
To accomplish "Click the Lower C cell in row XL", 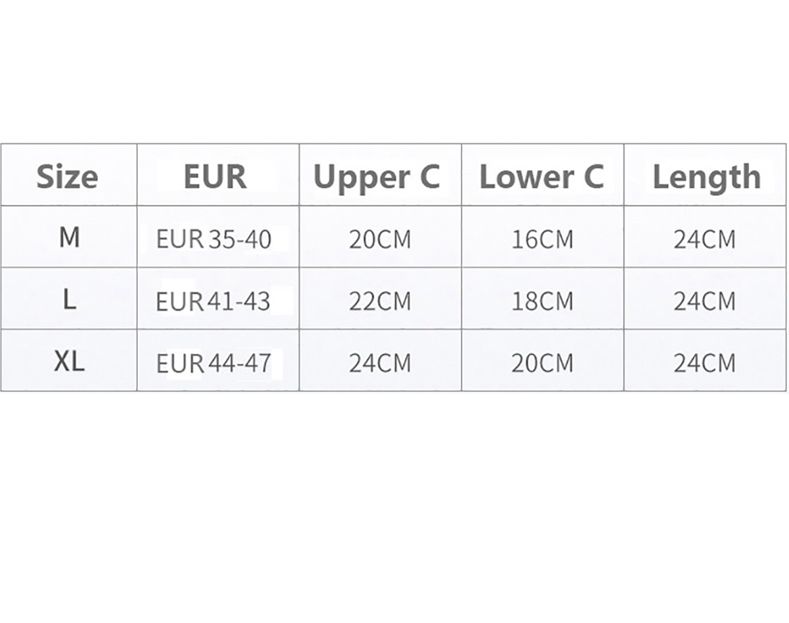I will (542, 362).
